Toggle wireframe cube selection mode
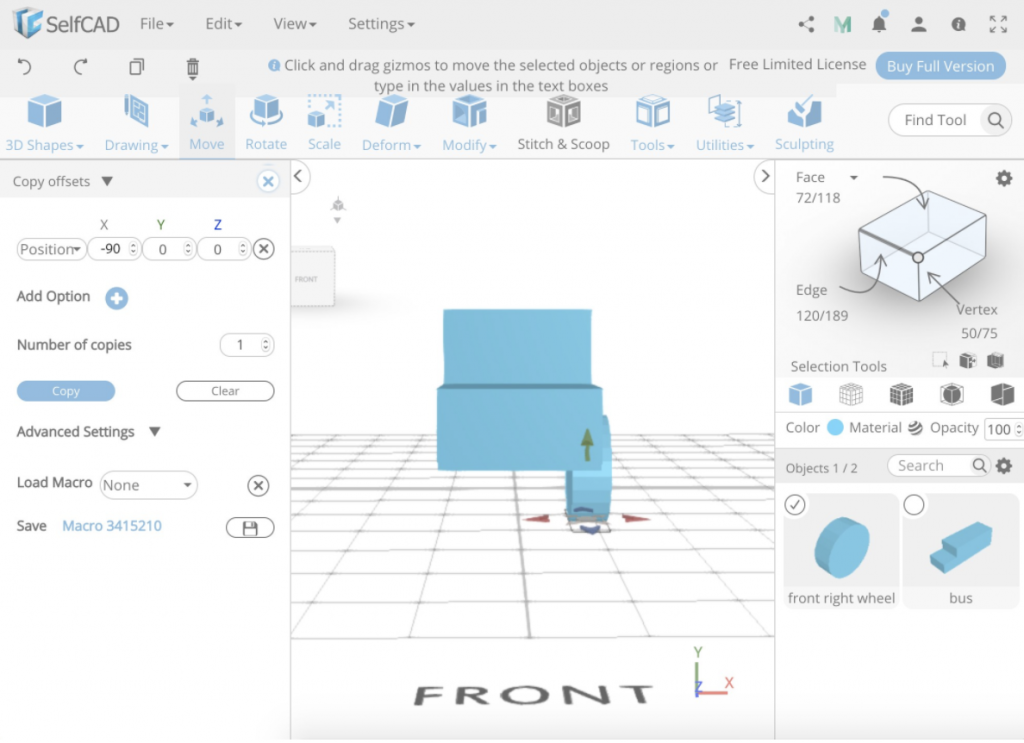 (850, 394)
